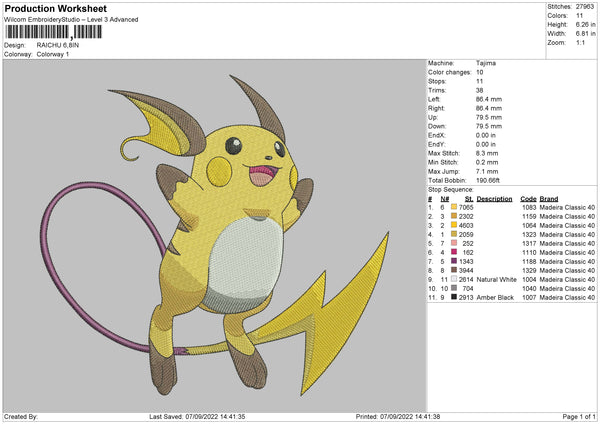
Task: Click thread code '1004'
Action: (x=529, y=279)
